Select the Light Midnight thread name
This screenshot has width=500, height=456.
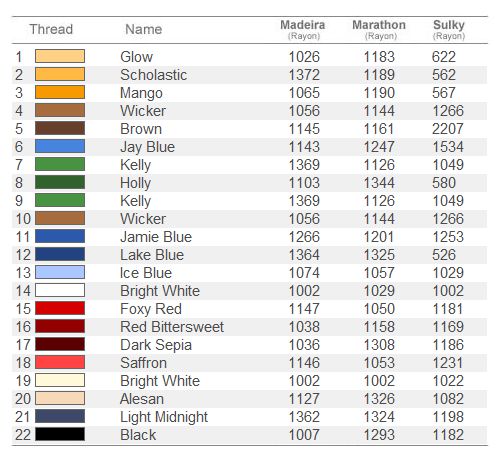tap(164, 417)
